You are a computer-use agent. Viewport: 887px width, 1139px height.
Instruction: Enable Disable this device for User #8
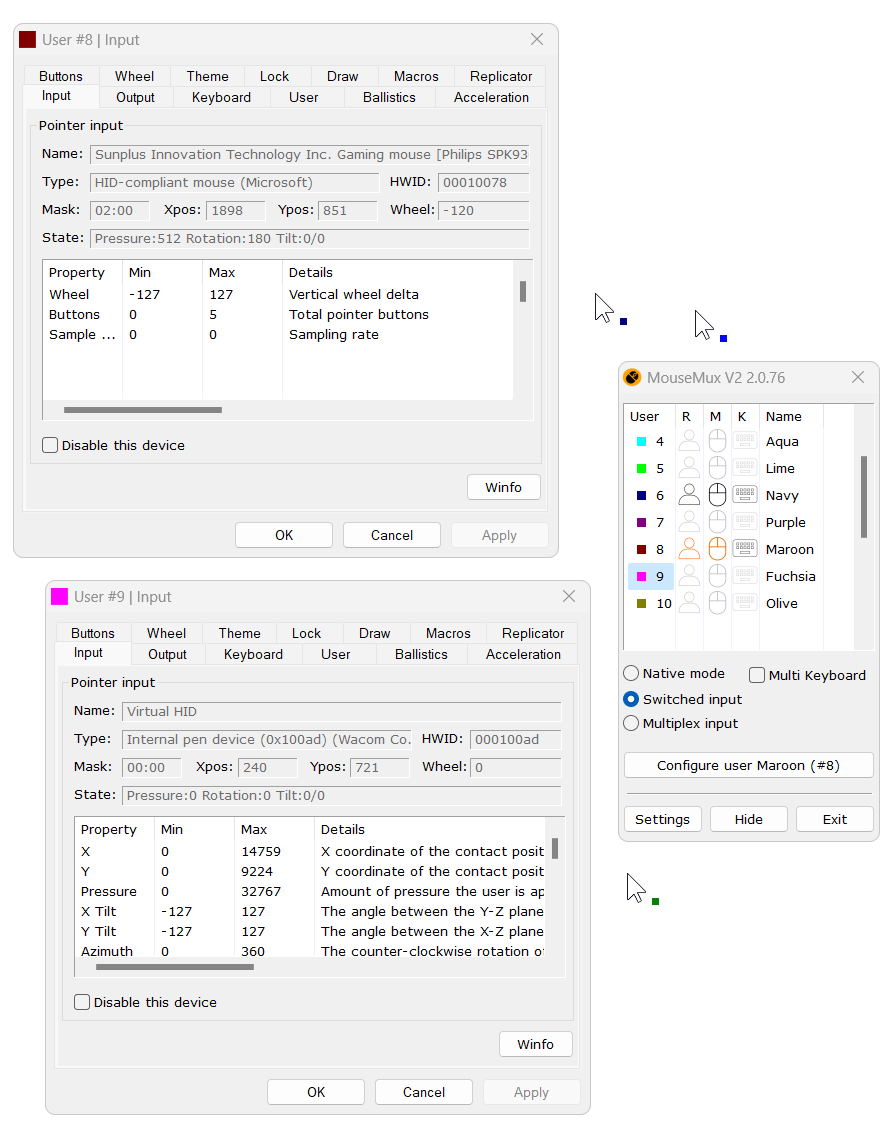(51, 446)
